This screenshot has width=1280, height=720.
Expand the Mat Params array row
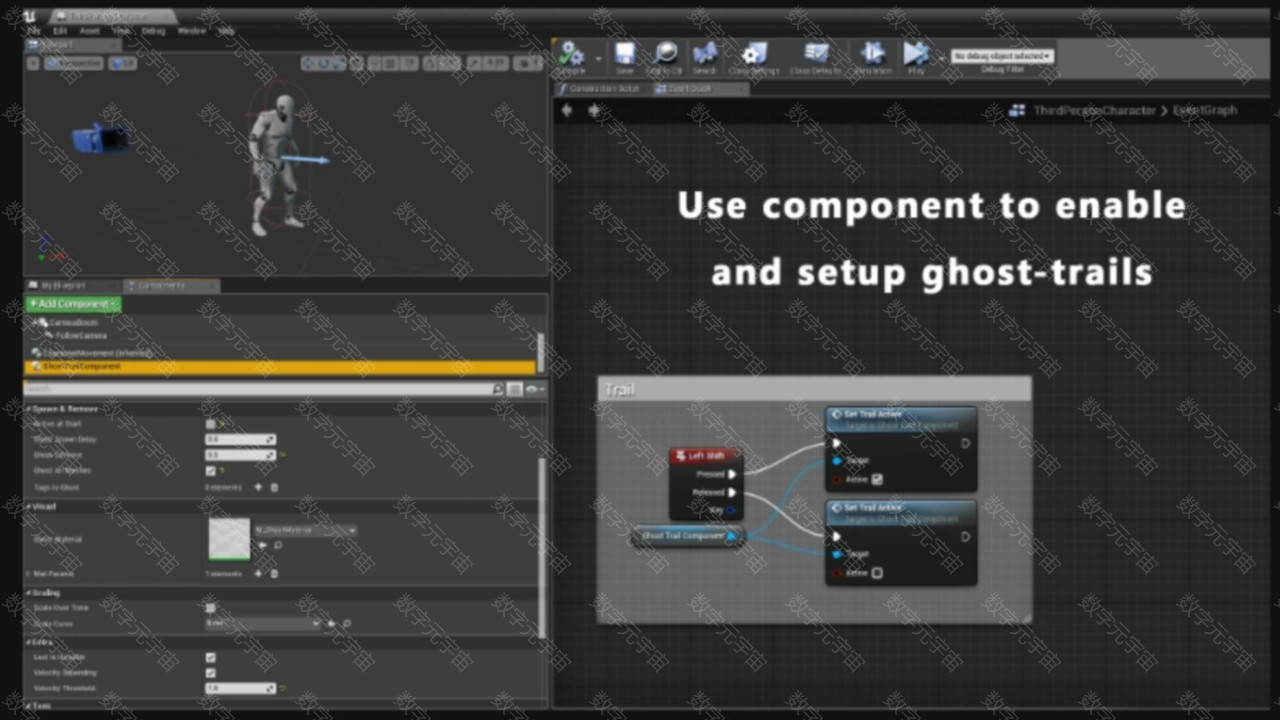[28, 574]
